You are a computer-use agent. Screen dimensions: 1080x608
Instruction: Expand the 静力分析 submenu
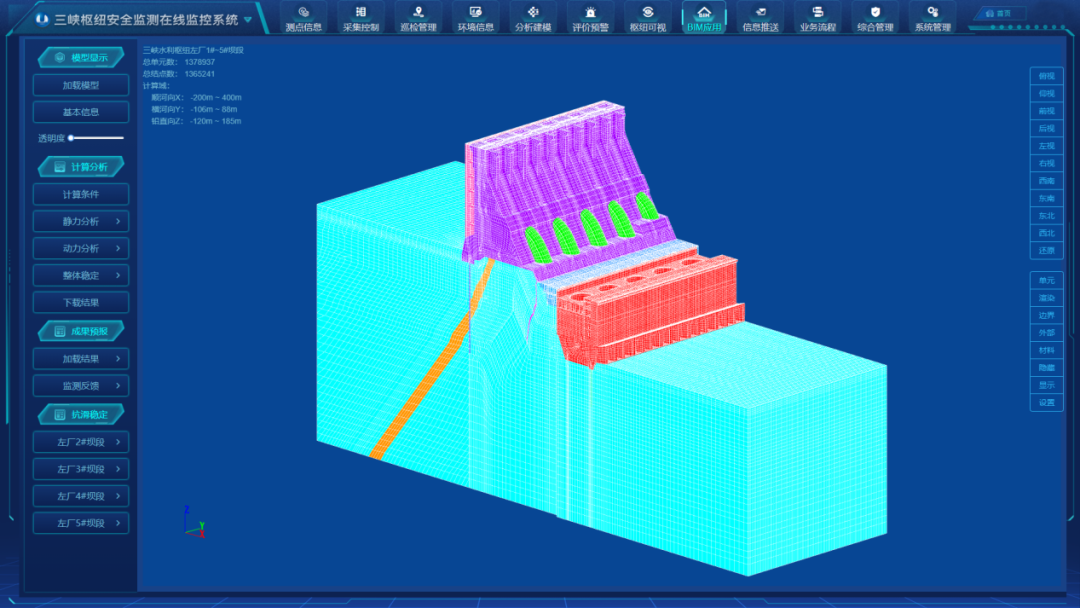click(81, 221)
